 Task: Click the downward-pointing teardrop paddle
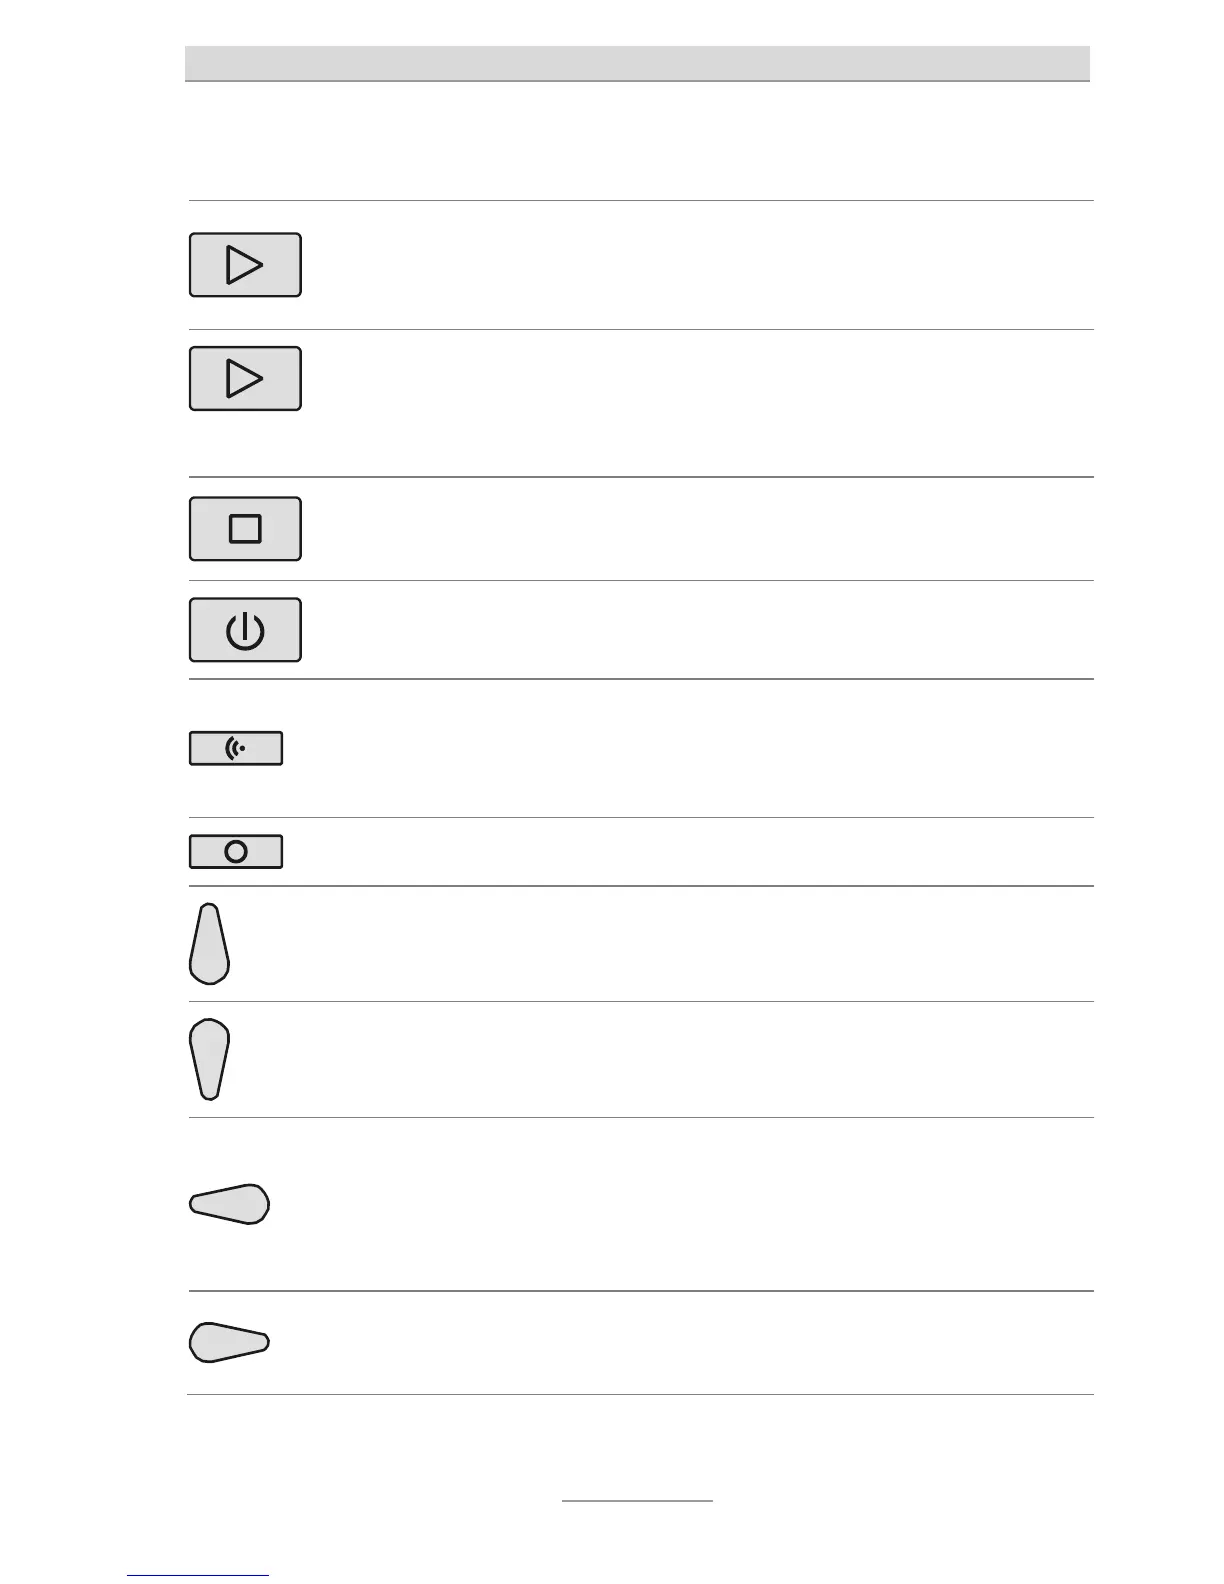[x=209, y=1059]
